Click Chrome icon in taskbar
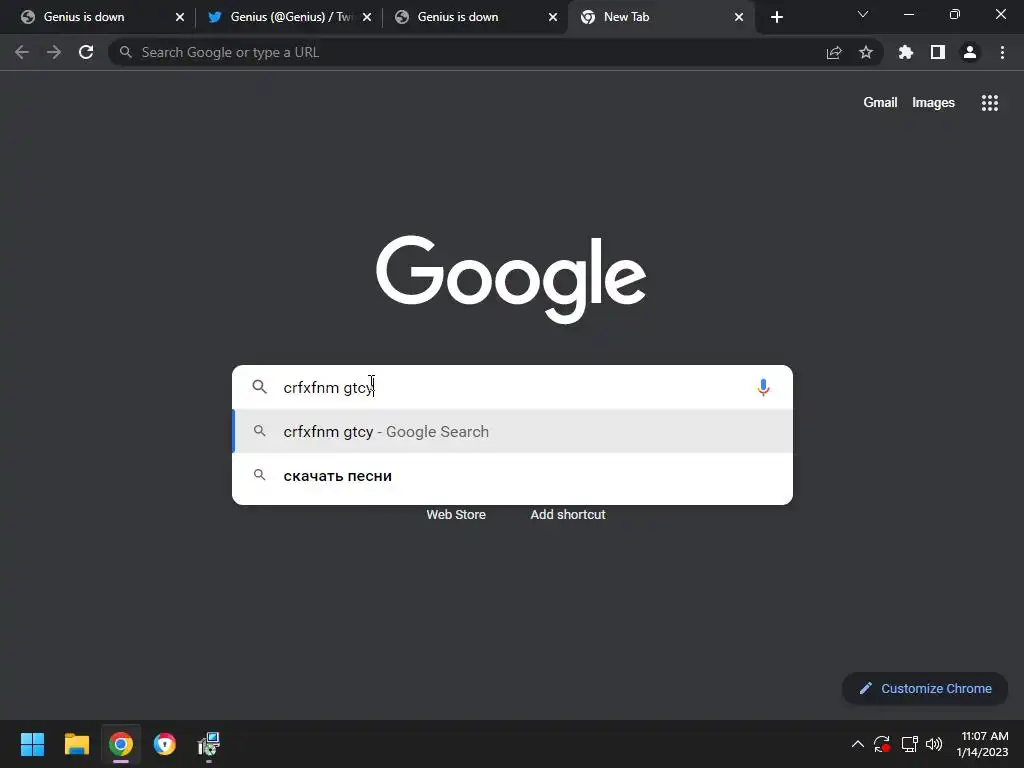This screenshot has width=1024, height=768. [121, 744]
